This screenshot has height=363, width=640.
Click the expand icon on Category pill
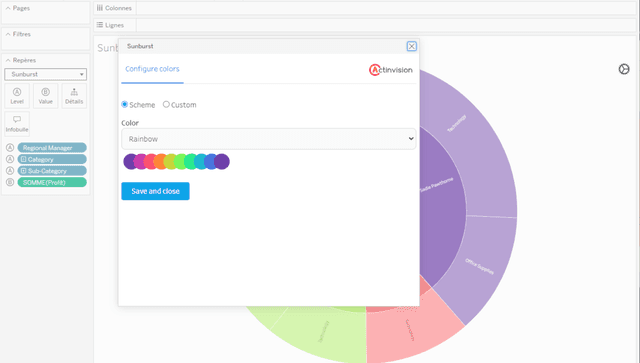pos(24,159)
